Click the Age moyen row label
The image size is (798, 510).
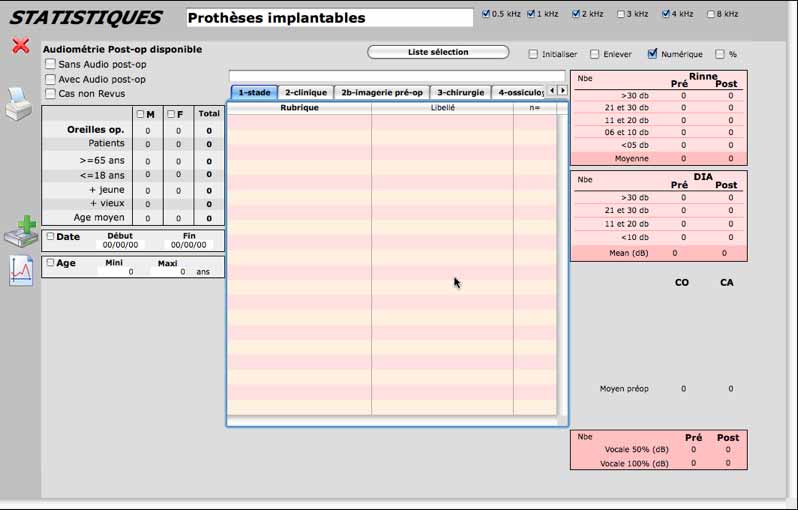[99, 217]
